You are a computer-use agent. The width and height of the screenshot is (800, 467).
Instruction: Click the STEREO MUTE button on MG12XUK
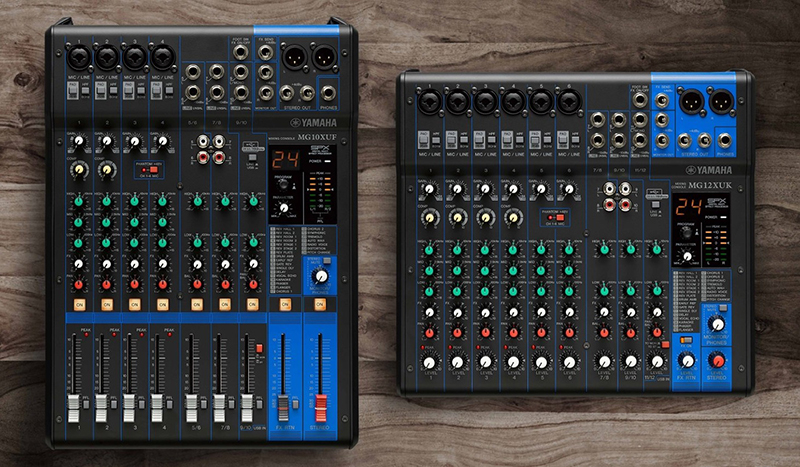[724, 309]
